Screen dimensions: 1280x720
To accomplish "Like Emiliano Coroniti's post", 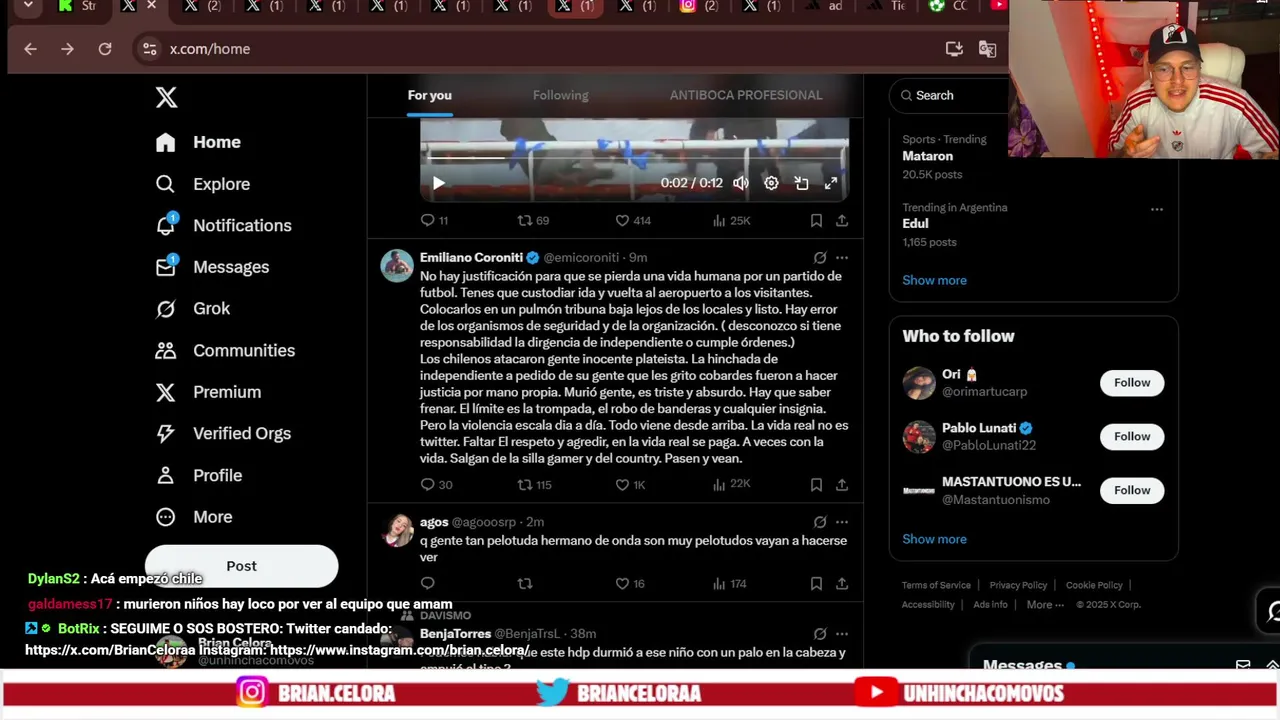I will coord(630,484).
